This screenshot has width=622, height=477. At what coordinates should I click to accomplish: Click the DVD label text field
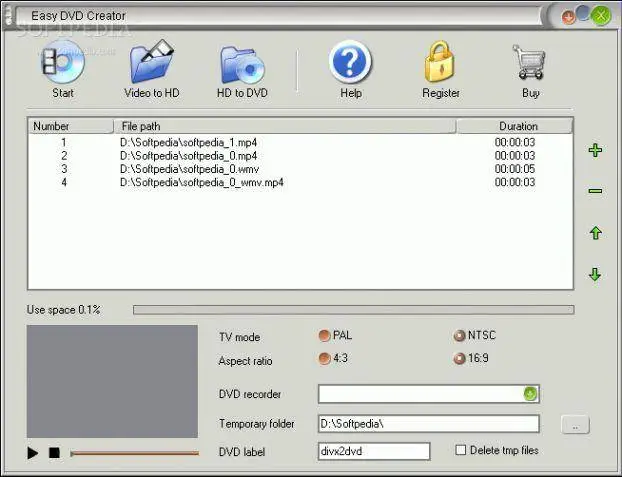(x=374, y=451)
